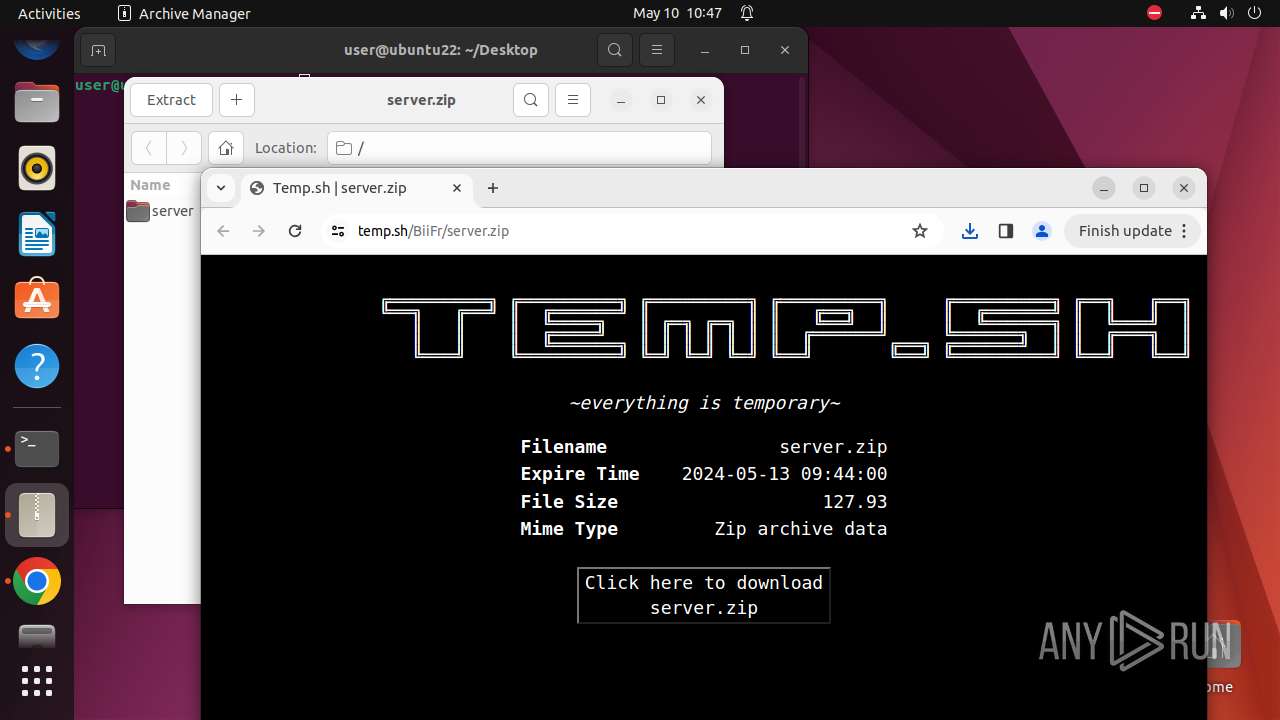The image size is (1280, 720).
Task: Go back in Archive Manager location
Action: click(149, 148)
